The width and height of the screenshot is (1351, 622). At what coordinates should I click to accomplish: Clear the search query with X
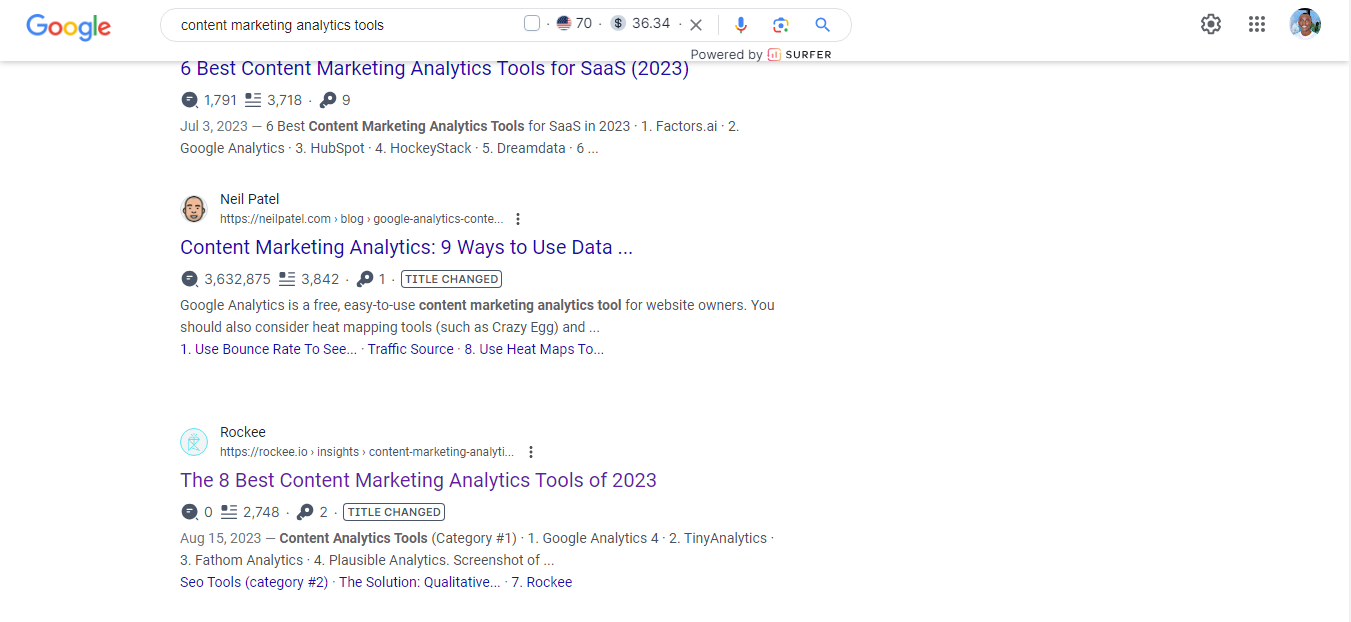[696, 25]
